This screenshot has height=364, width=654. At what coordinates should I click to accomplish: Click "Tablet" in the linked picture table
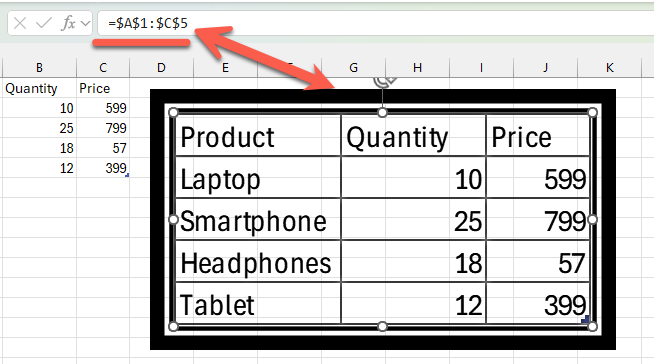[217, 305]
